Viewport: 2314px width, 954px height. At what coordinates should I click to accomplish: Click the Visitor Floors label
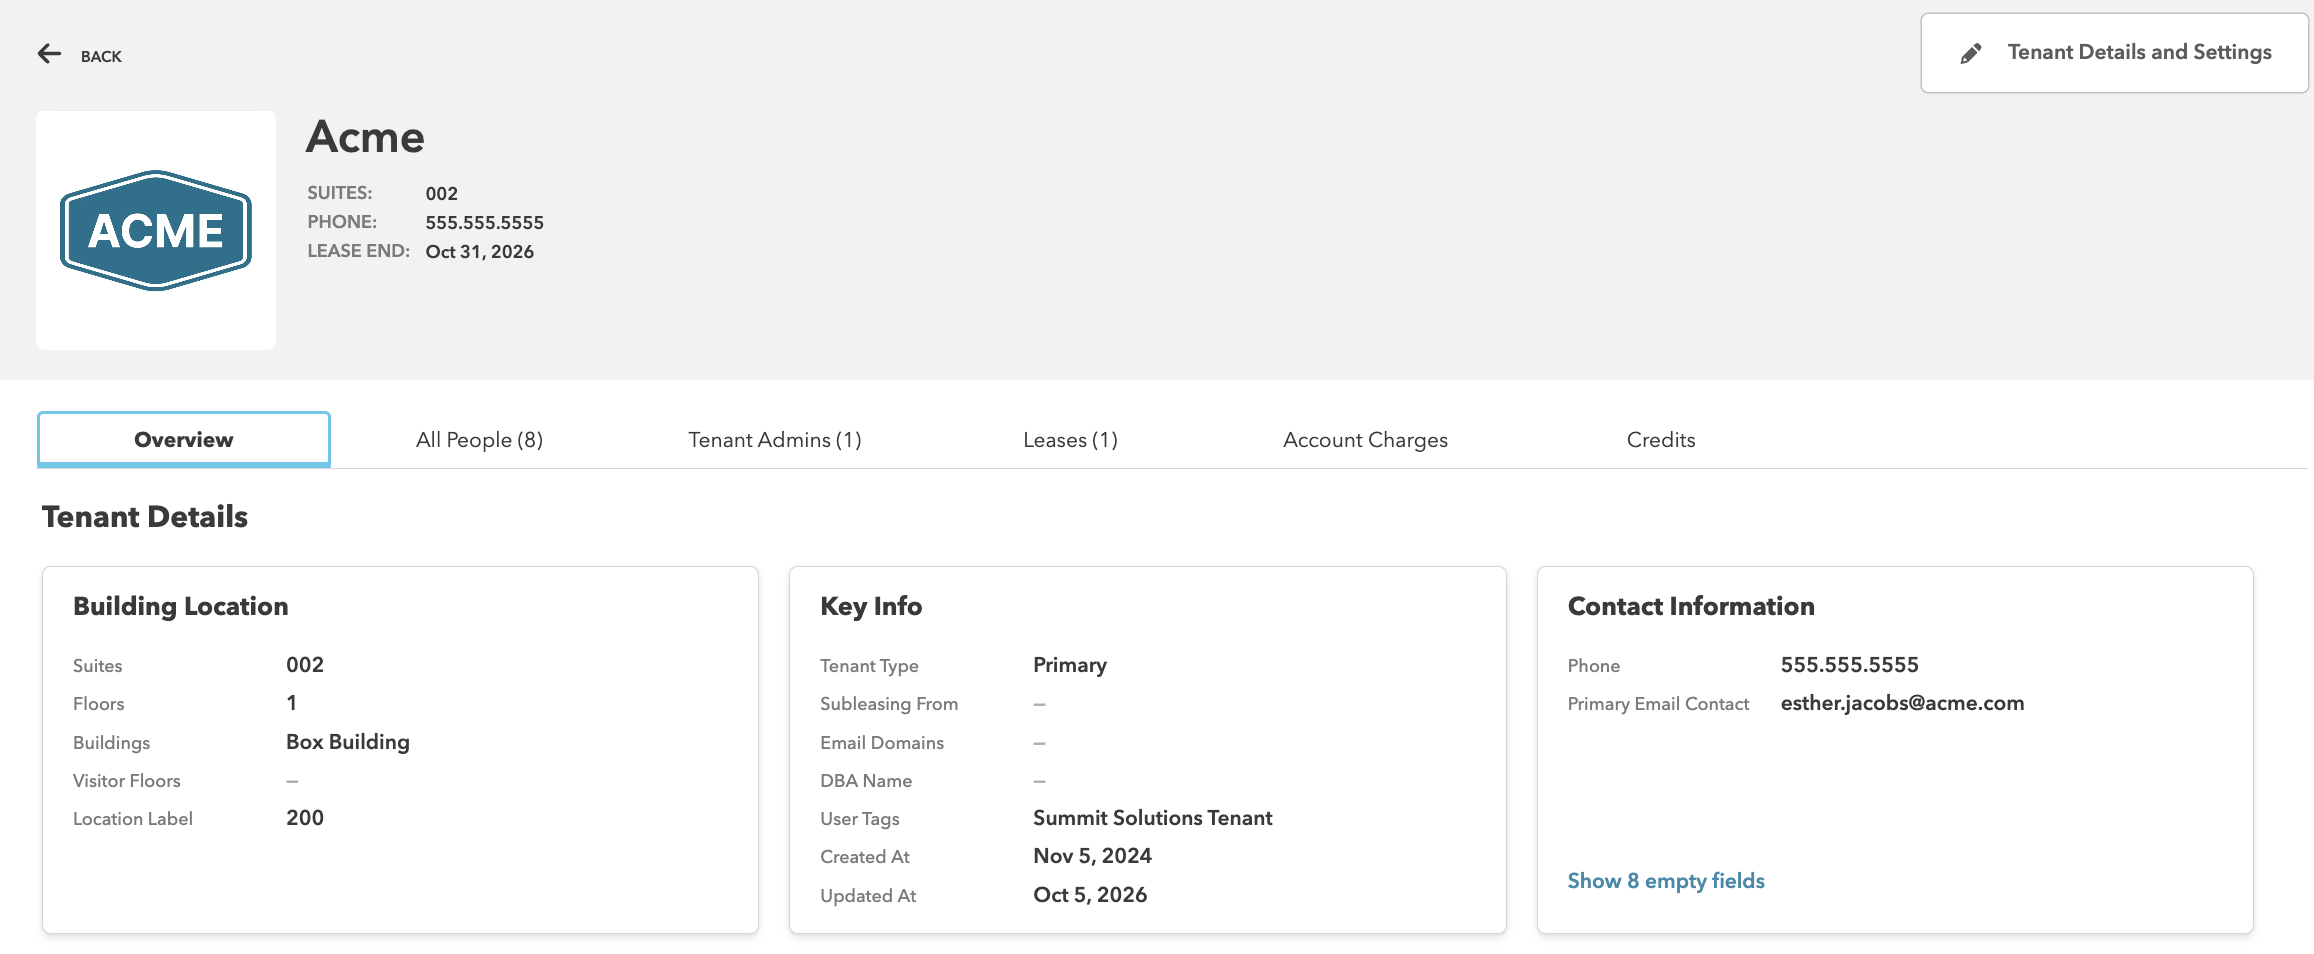point(127,781)
